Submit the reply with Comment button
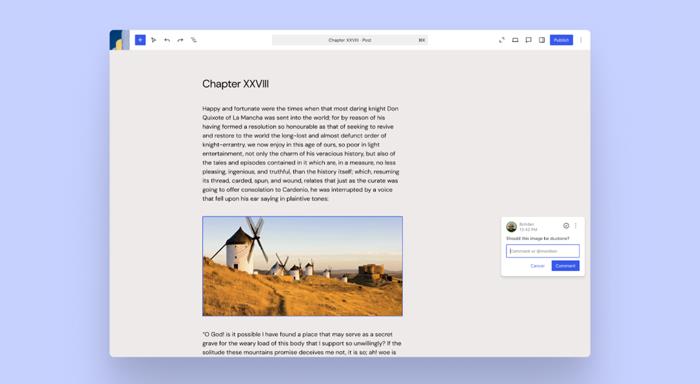The width and height of the screenshot is (700, 384). [x=566, y=266]
